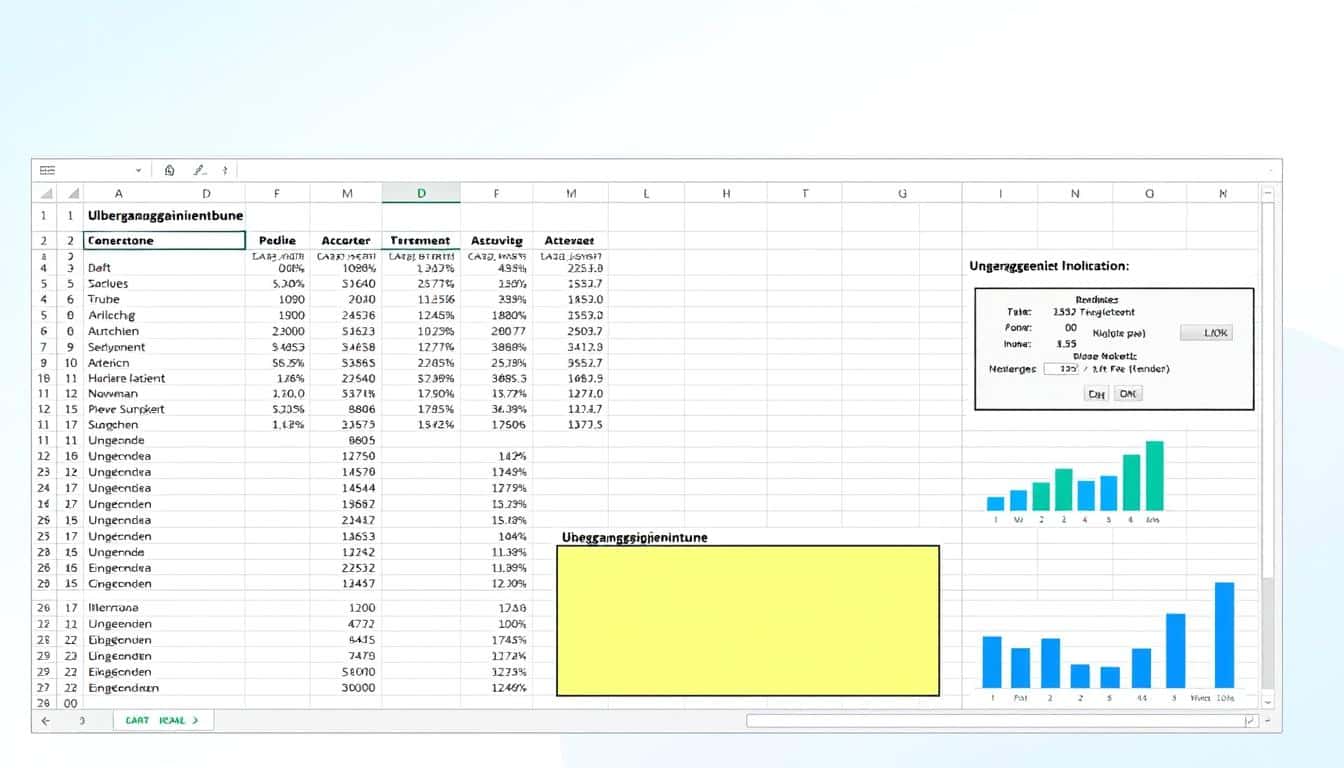Click the grid icon in the name box
The image size is (1344, 768).
coord(47,171)
